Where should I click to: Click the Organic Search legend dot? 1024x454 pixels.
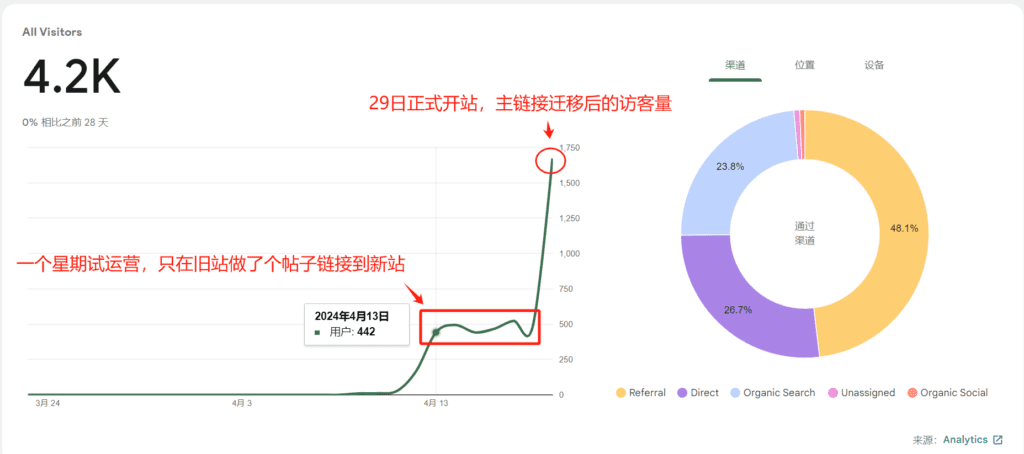(737, 393)
